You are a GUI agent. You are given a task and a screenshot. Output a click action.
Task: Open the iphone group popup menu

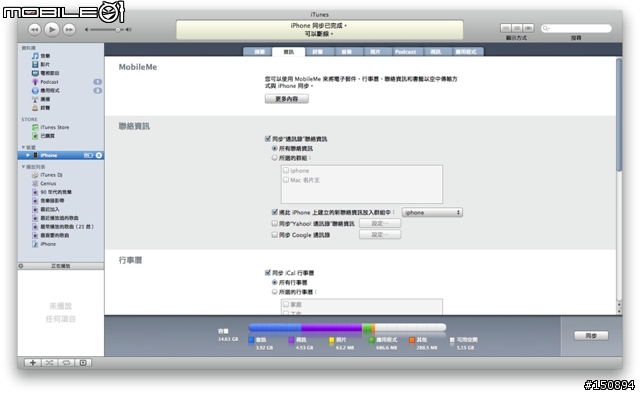(x=432, y=212)
